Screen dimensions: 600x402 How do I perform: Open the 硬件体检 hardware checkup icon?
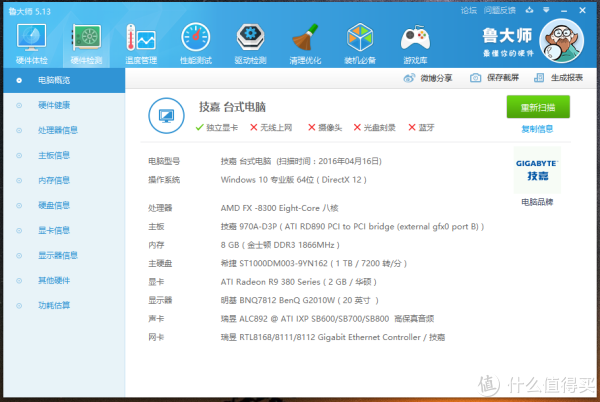point(31,43)
